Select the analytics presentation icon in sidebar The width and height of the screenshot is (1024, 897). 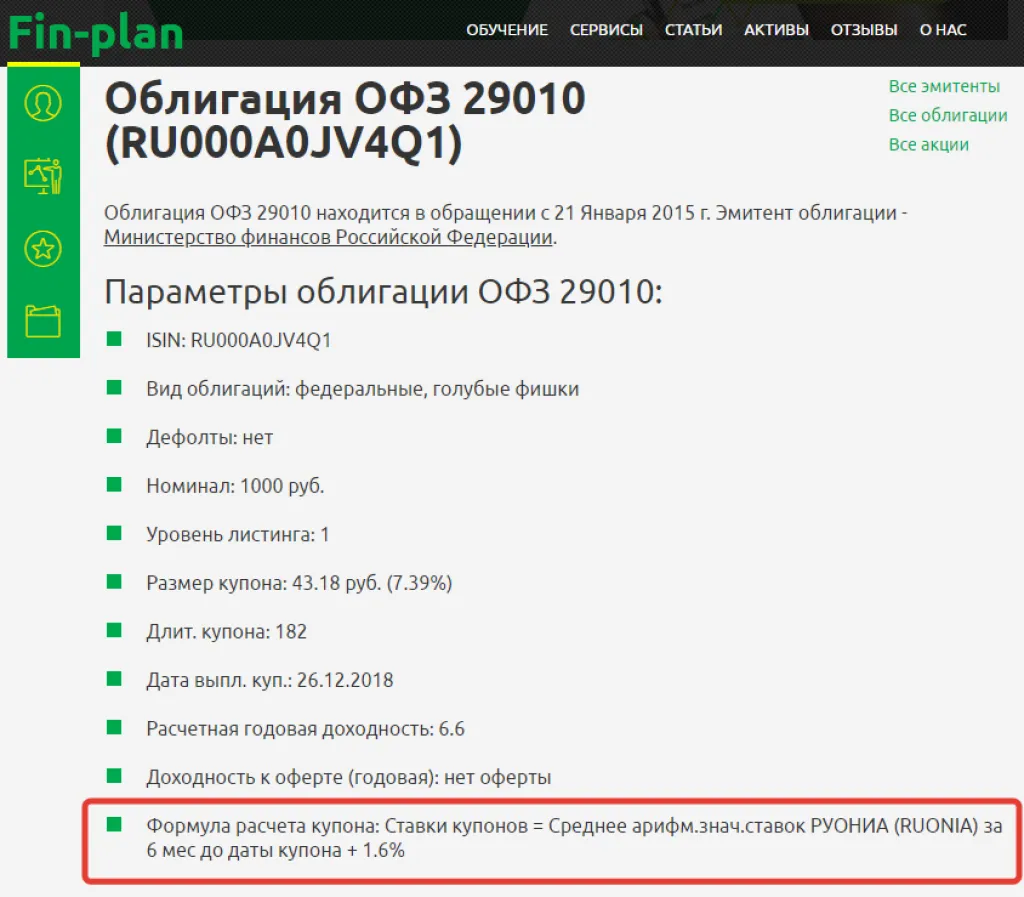pyautogui.click(x=42, y=173)
